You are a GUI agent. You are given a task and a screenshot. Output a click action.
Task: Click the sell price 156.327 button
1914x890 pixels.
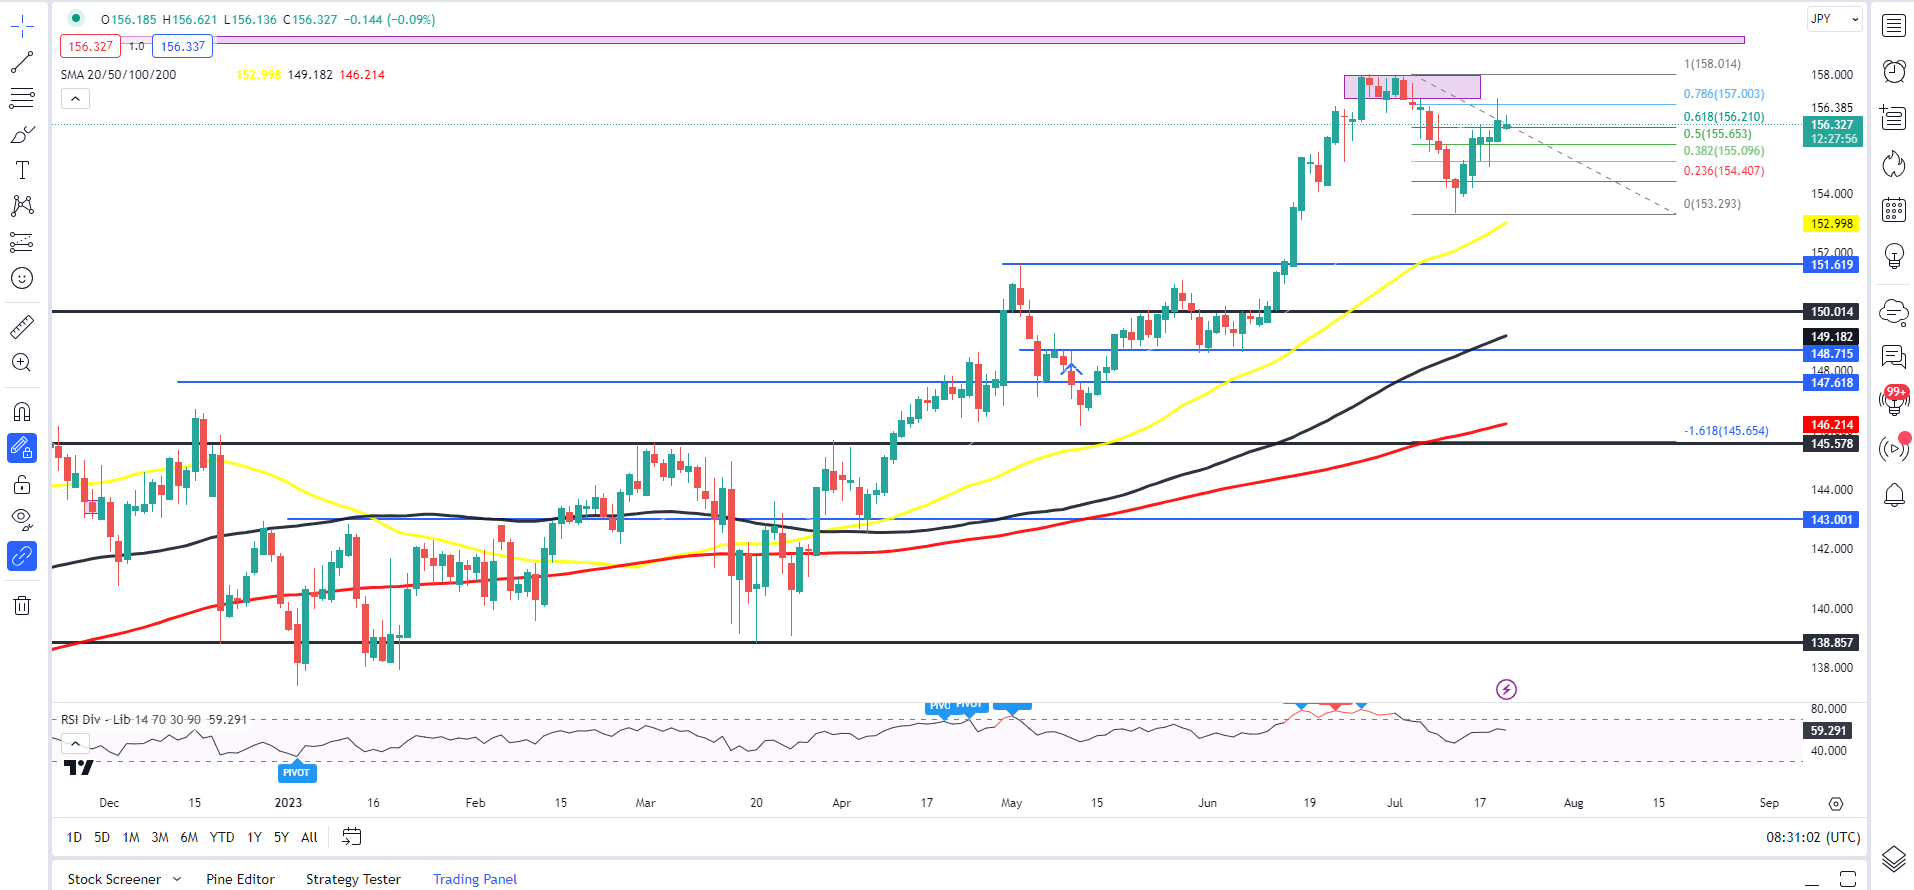[x=90, y=46]
